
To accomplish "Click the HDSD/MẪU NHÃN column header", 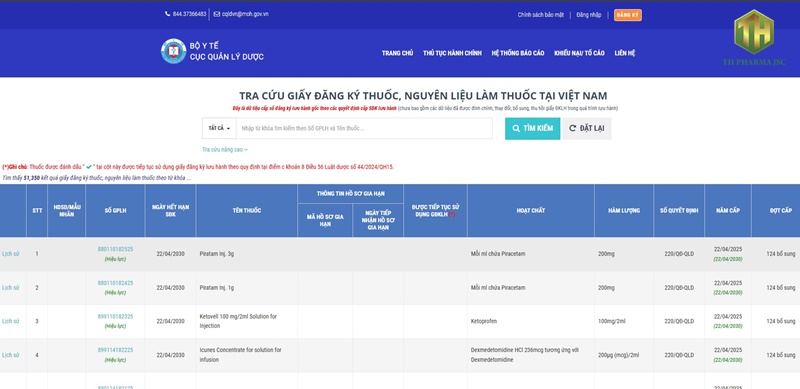I will (66, 210).
